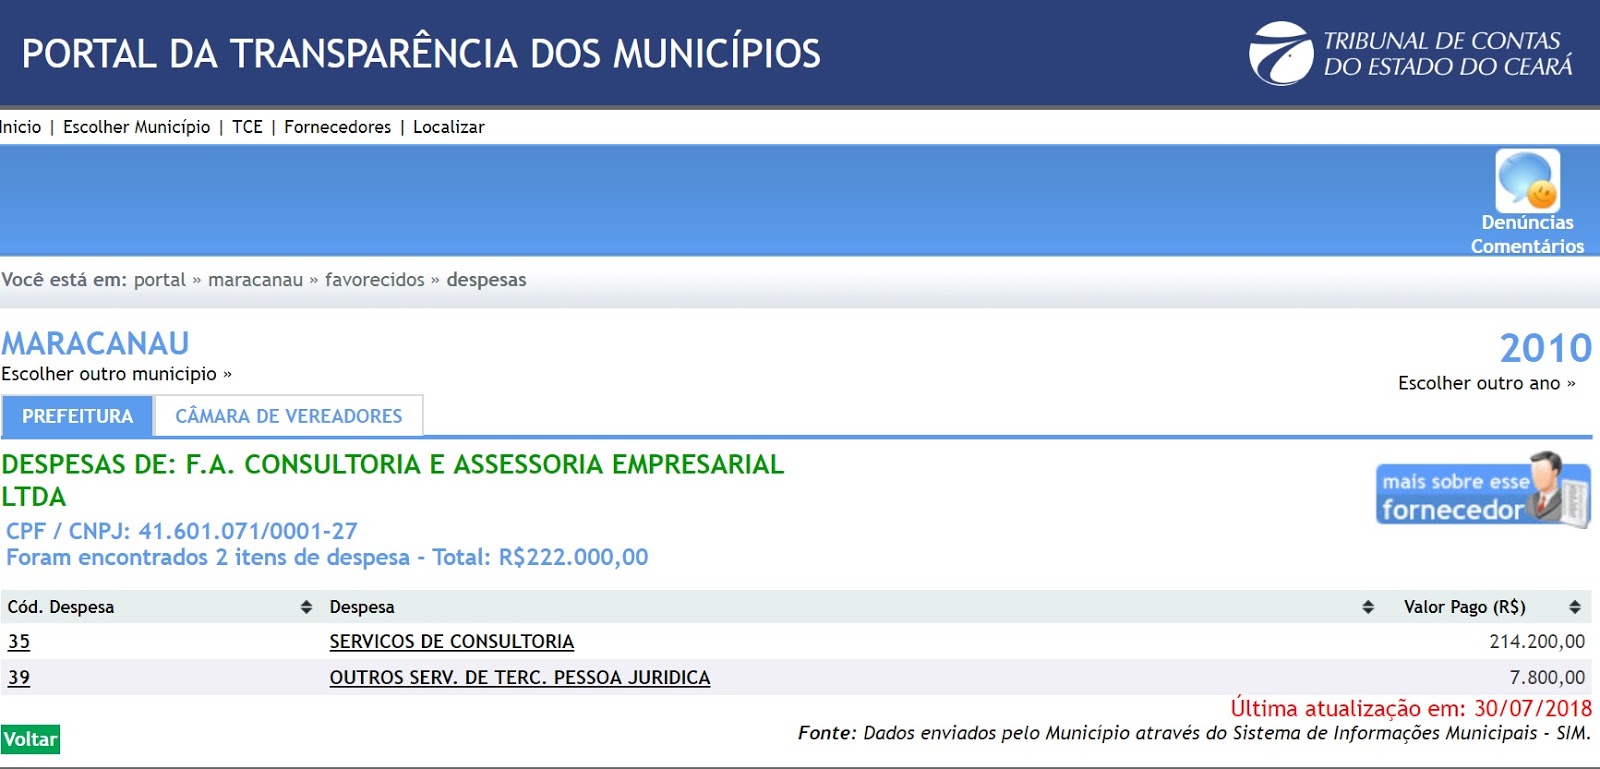Open expense code 39 link
1600x769 pixels.
(19, 678)
